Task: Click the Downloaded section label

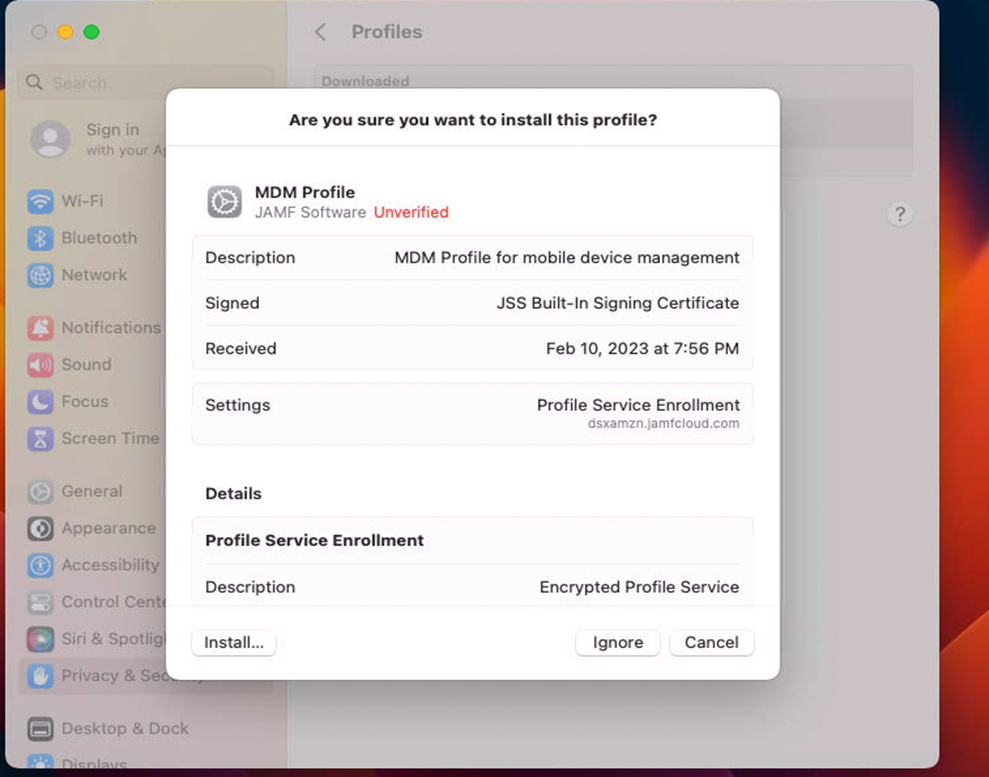Action: click(x=365, y=81)
